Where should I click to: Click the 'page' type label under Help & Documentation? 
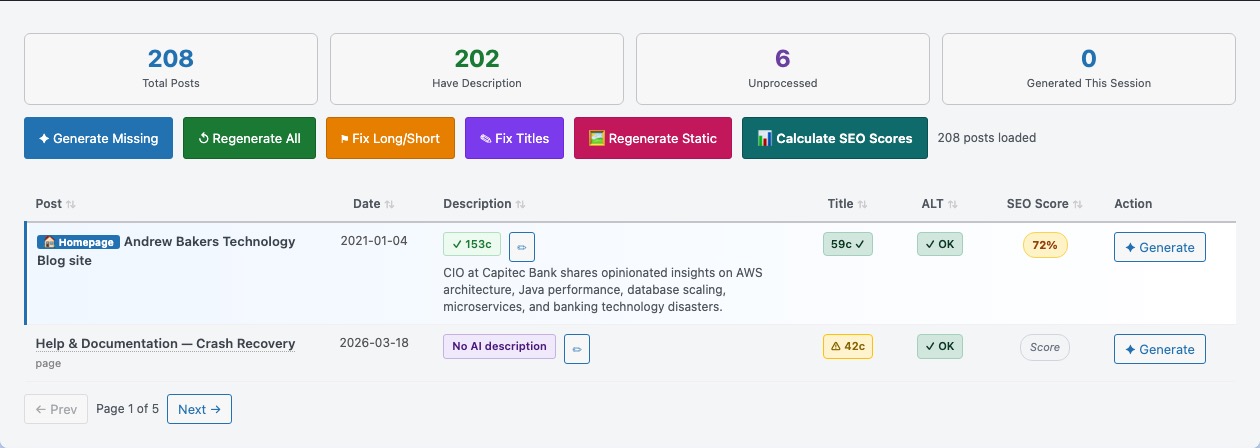(48, 363)
